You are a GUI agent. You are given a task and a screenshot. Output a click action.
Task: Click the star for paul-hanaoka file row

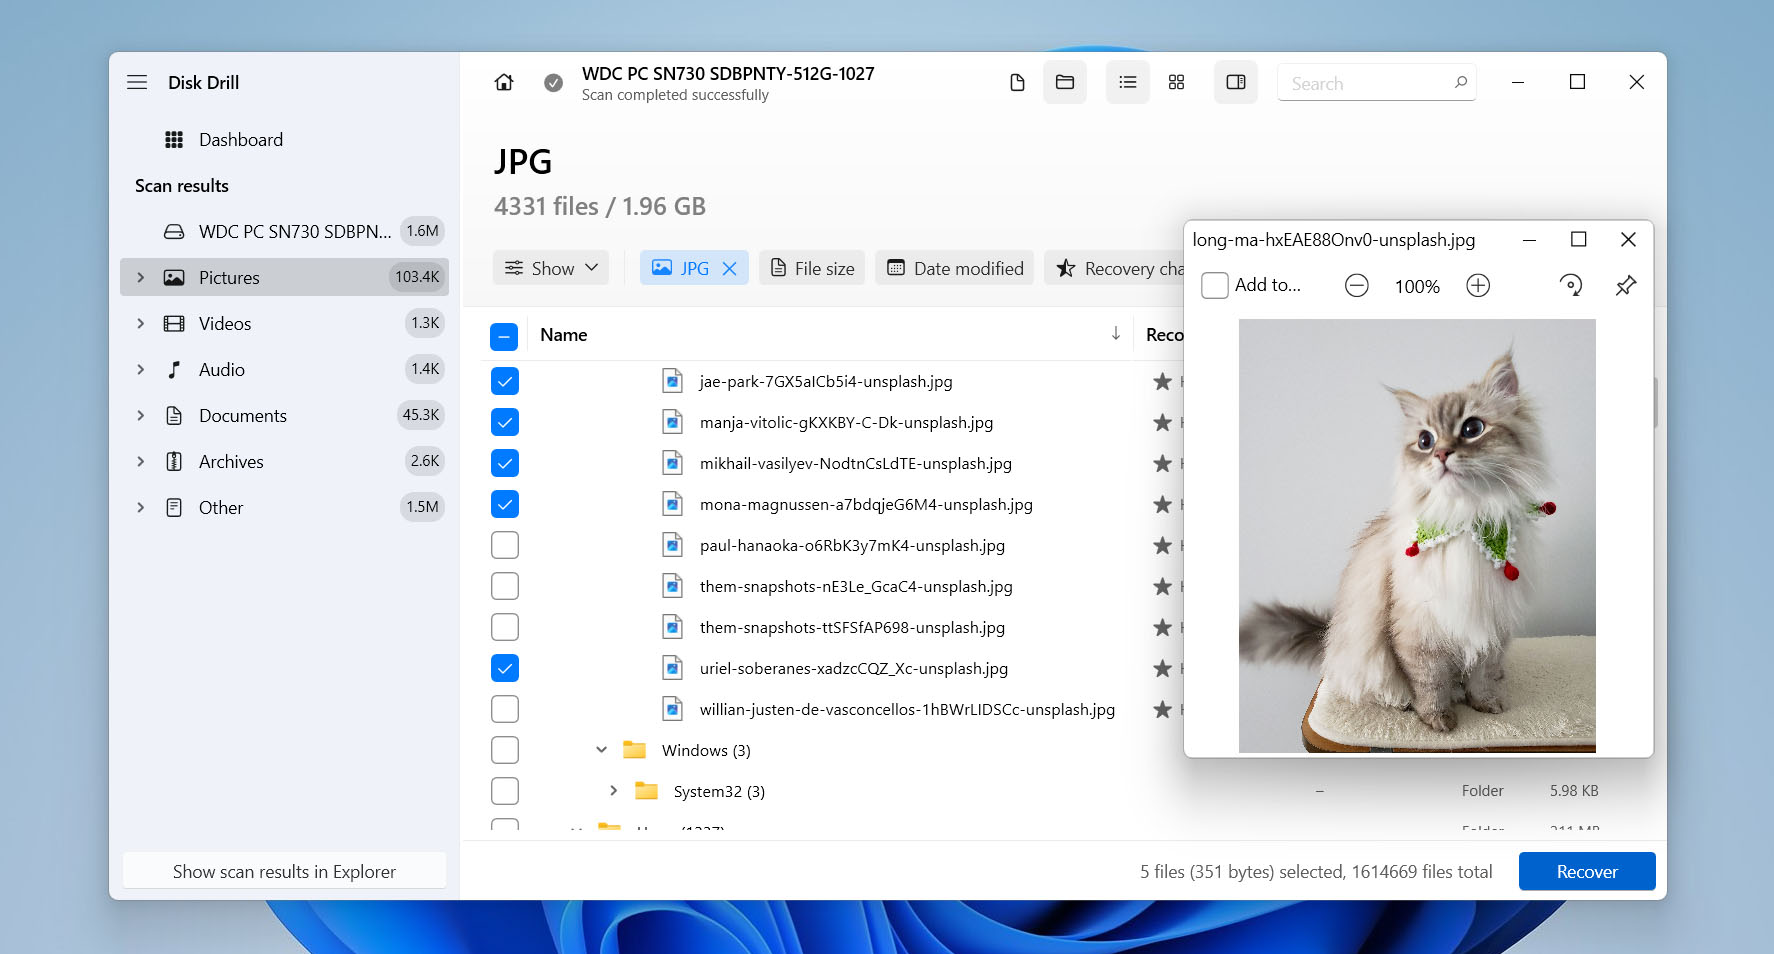pos(1162,545)
